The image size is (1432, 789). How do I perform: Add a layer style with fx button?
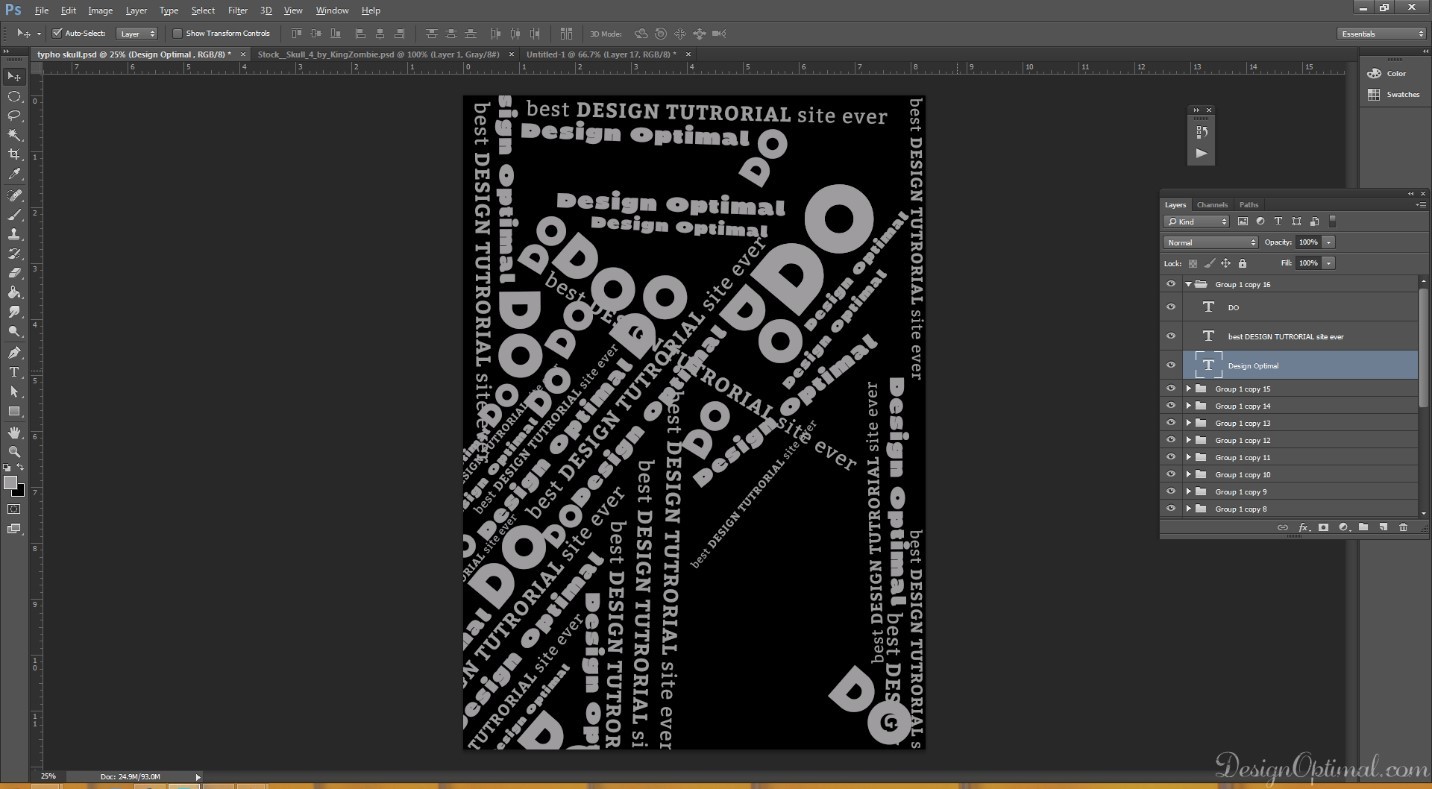1303,527
